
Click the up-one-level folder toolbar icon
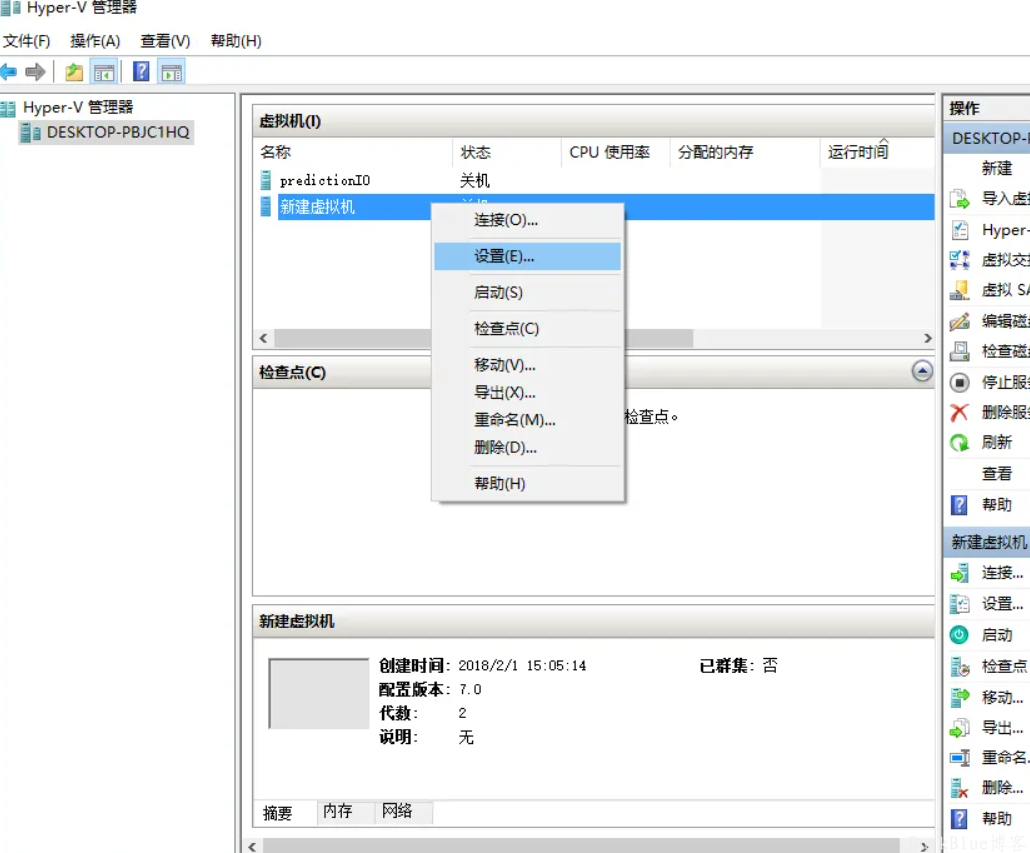pos(74,72)
